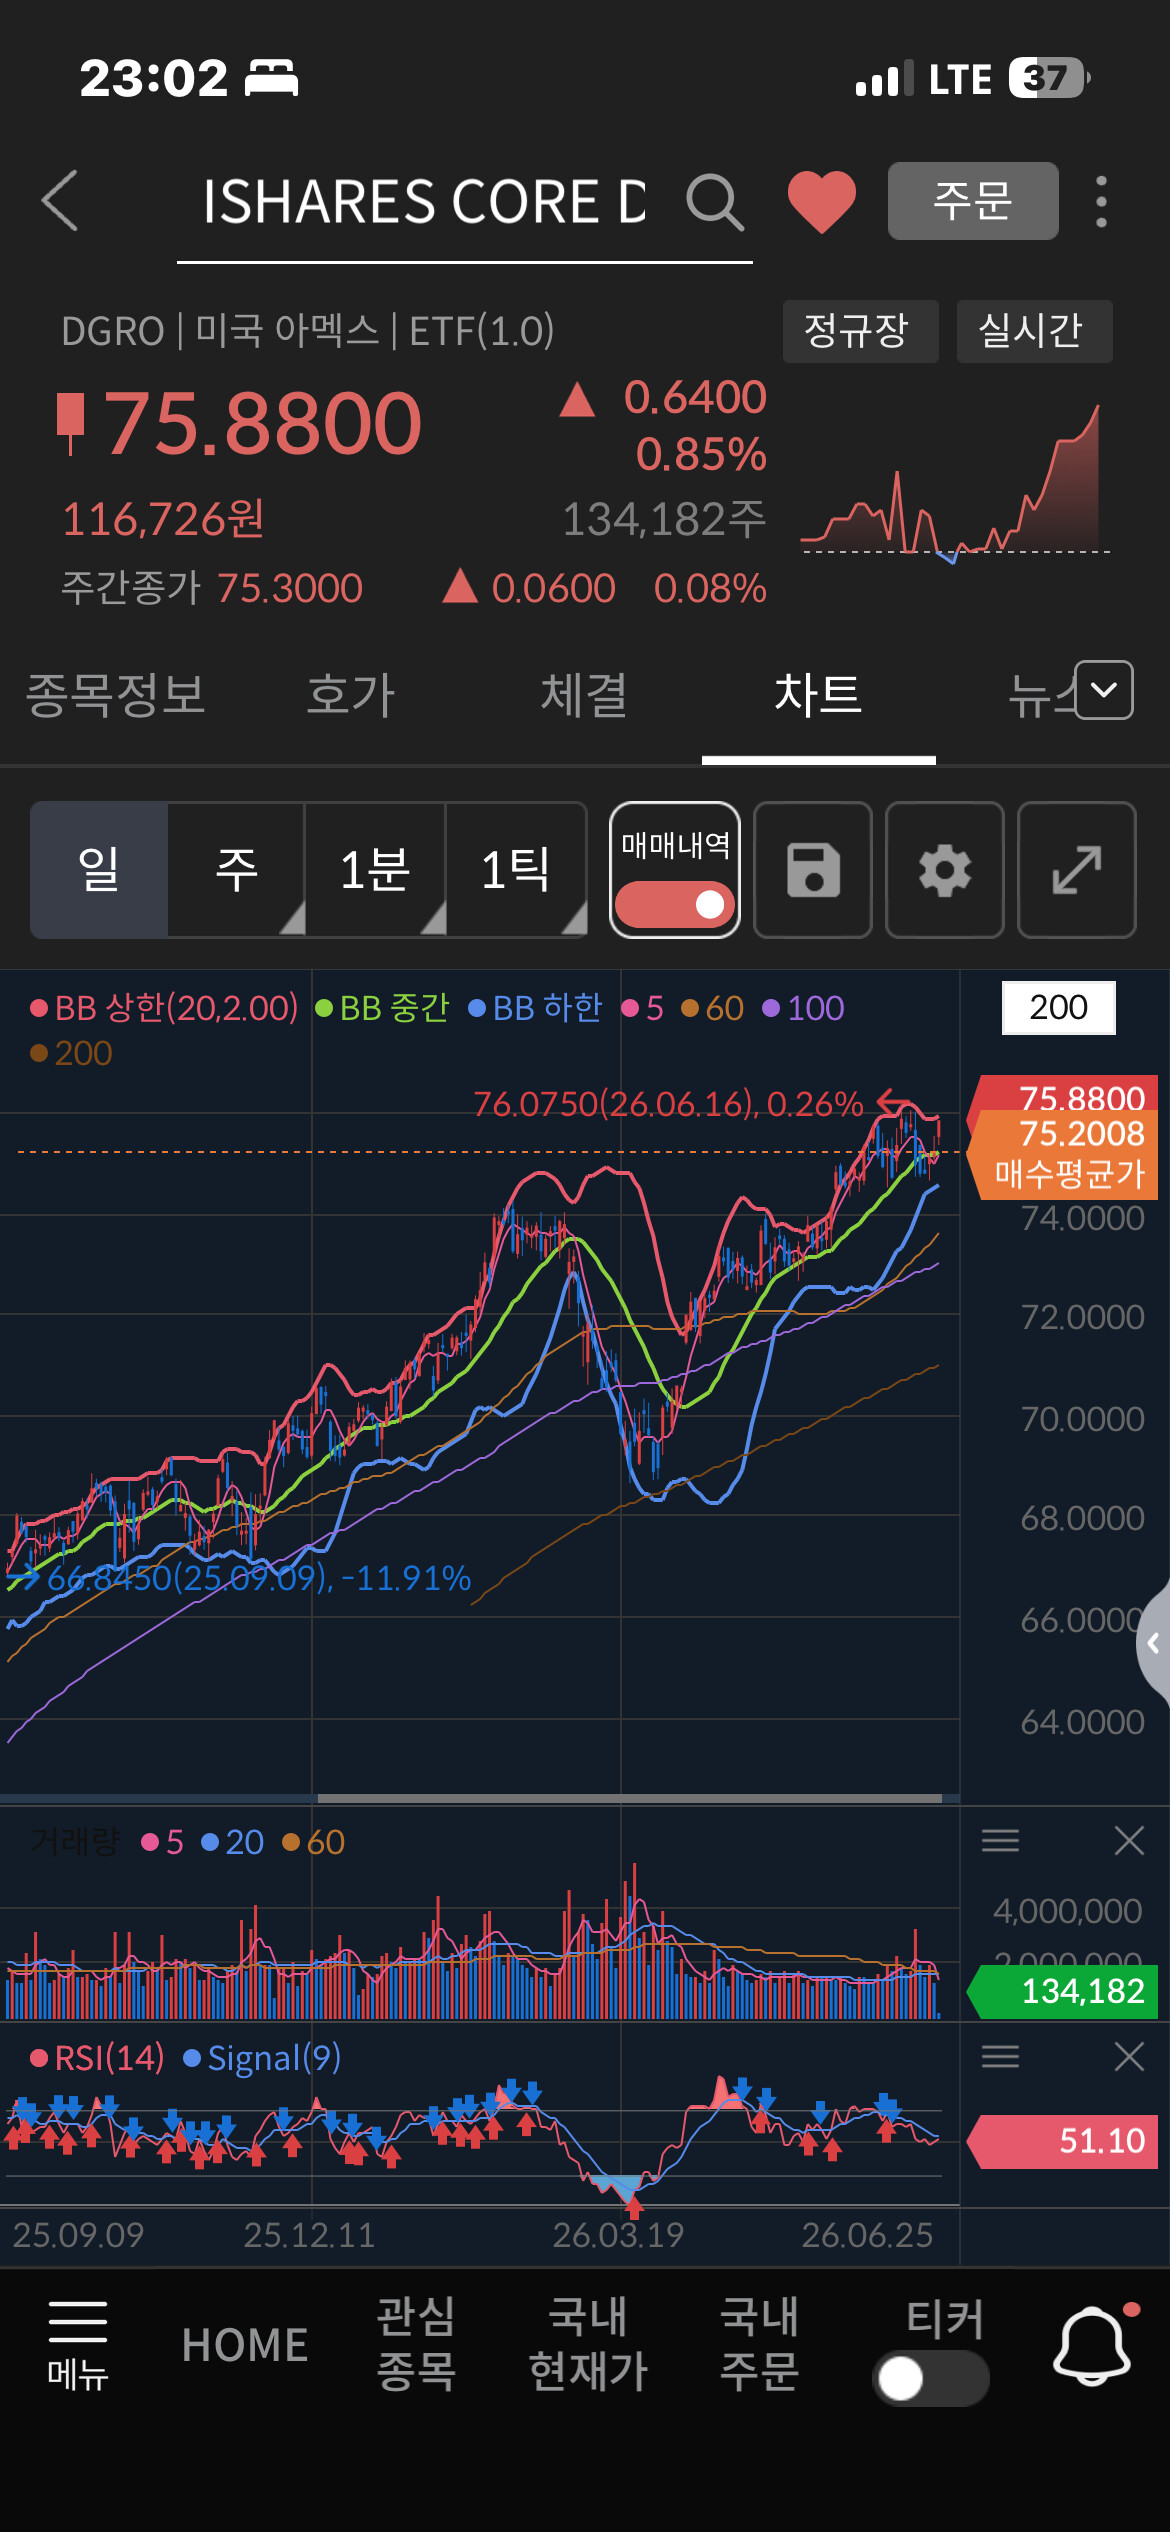Open the 메뉴 hamburger menu

[x=78, y=2345]
